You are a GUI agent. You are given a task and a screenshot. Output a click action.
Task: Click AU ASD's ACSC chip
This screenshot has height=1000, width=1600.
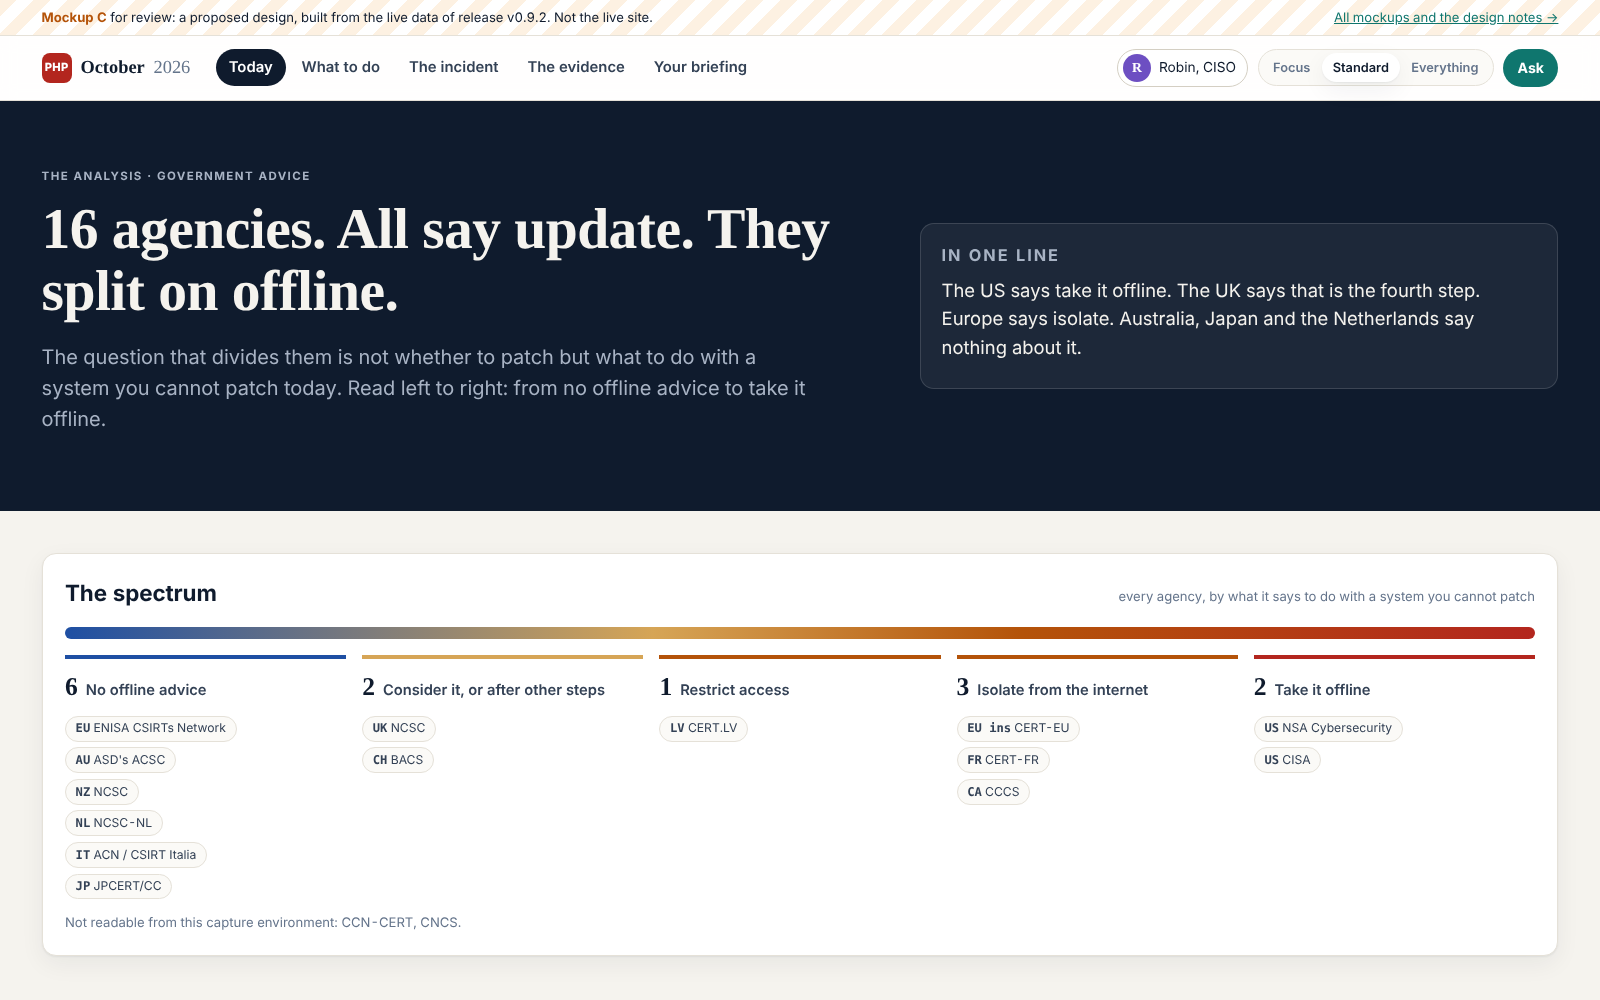[120, 760]
